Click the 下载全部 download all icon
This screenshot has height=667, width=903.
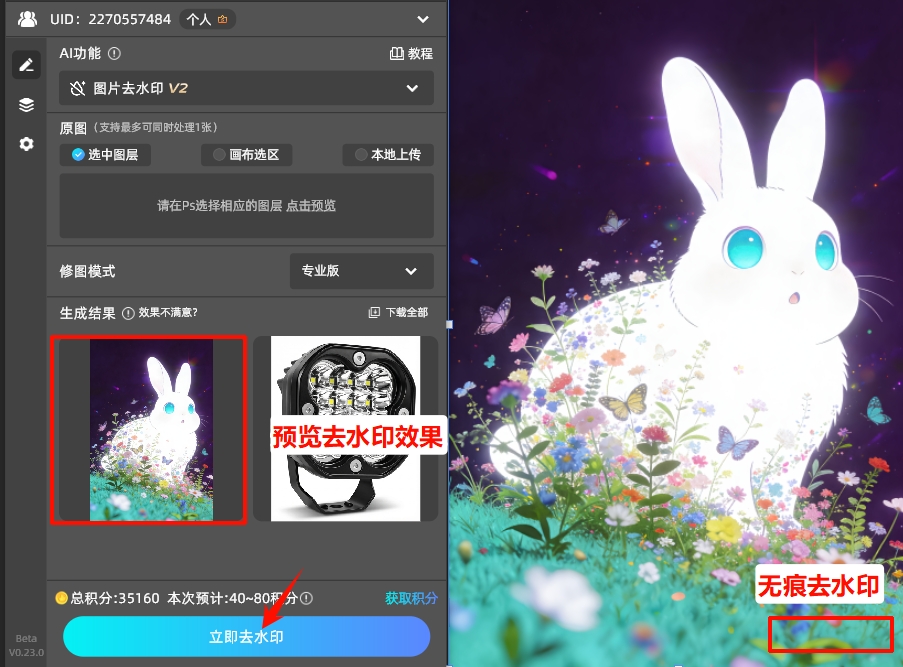point(372,312)
